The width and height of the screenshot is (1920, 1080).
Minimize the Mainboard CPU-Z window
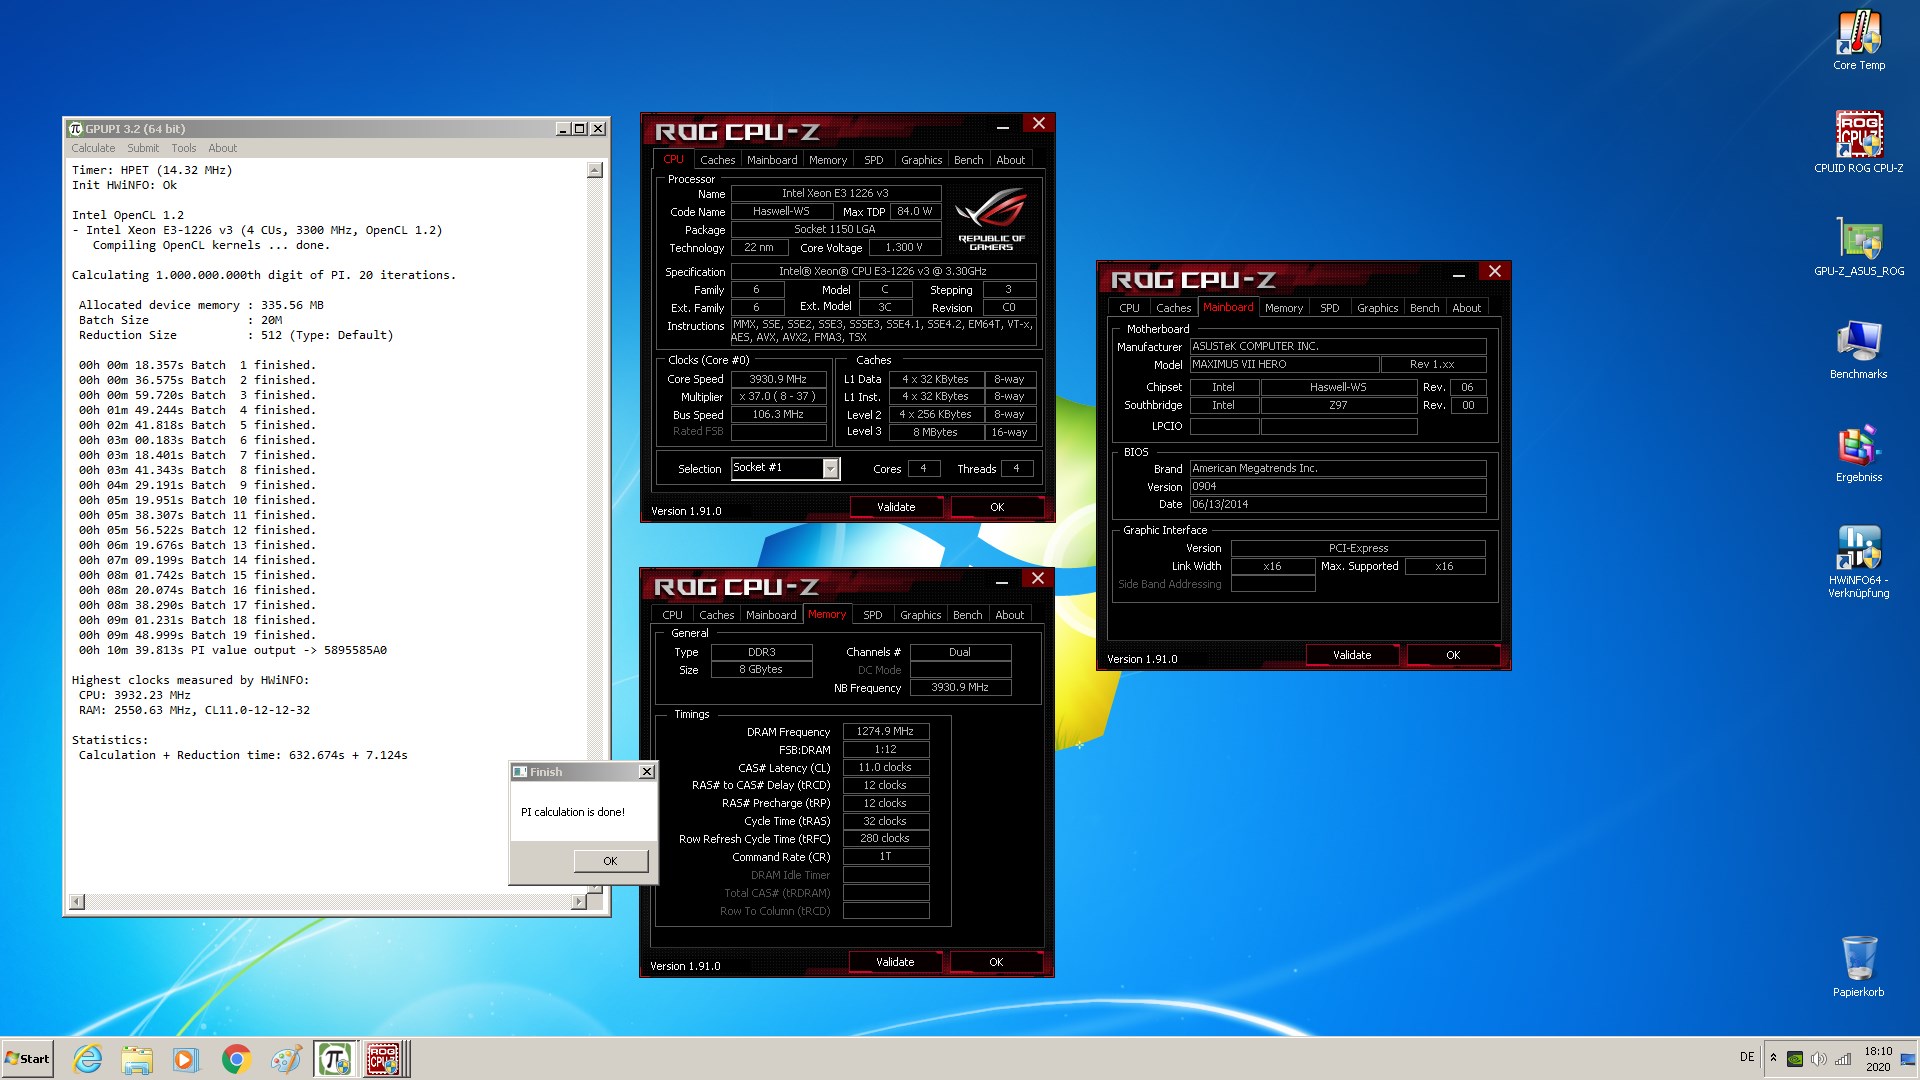pos(1459,275)
